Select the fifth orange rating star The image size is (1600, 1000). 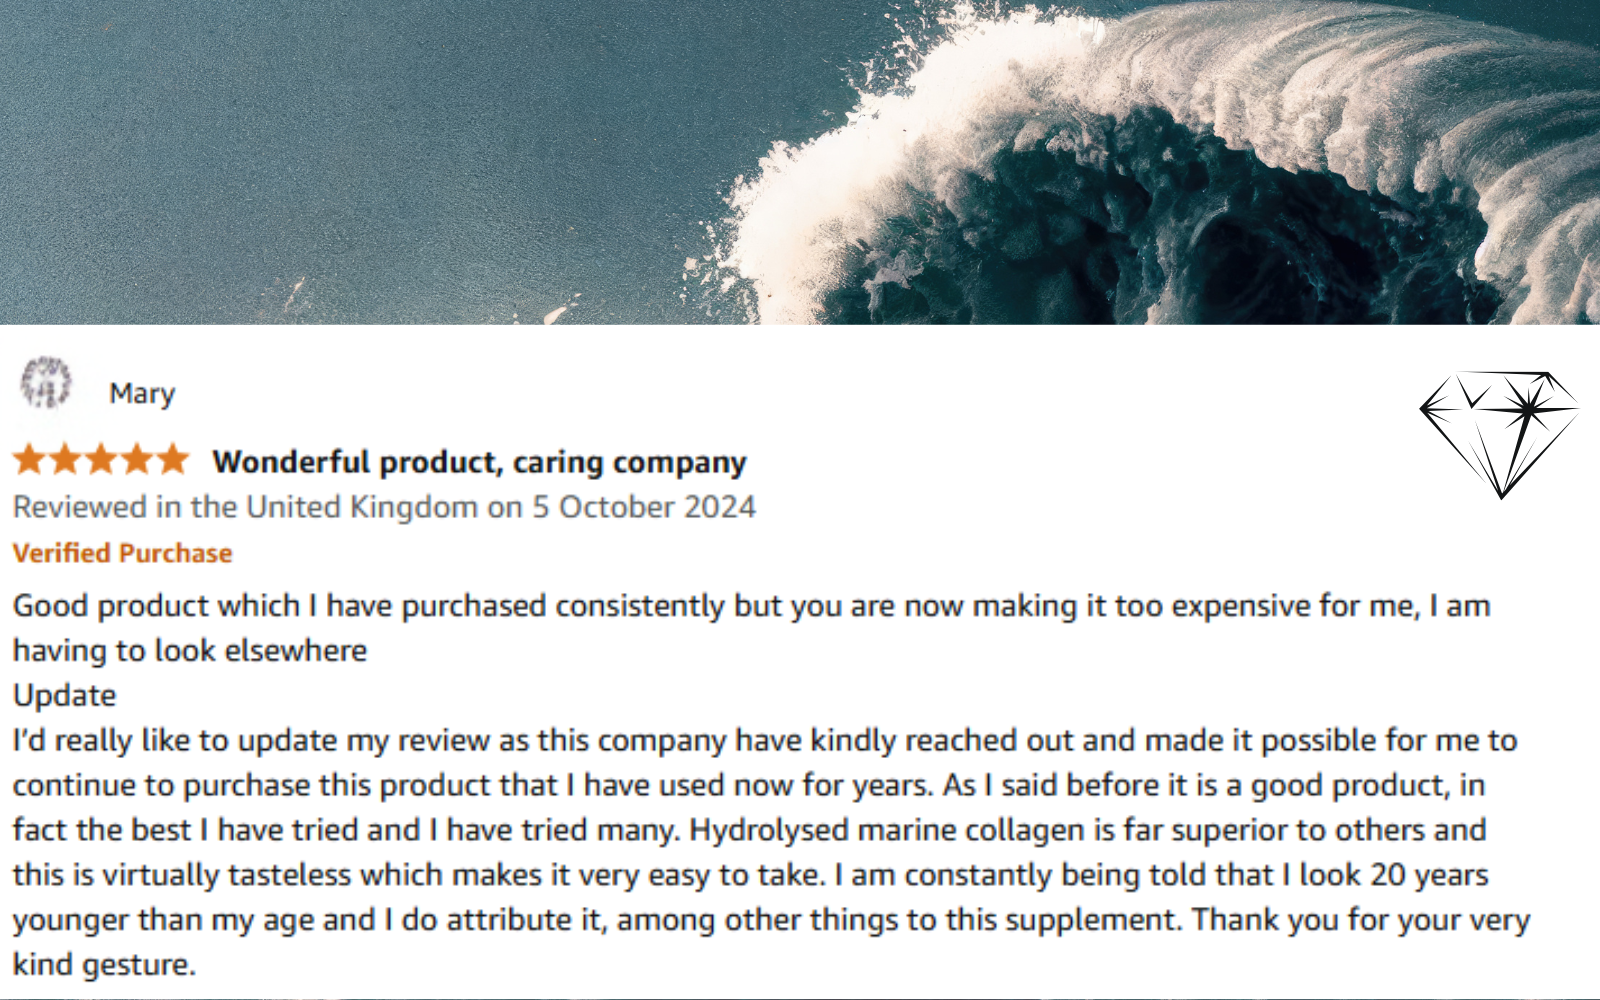point(172,460)
